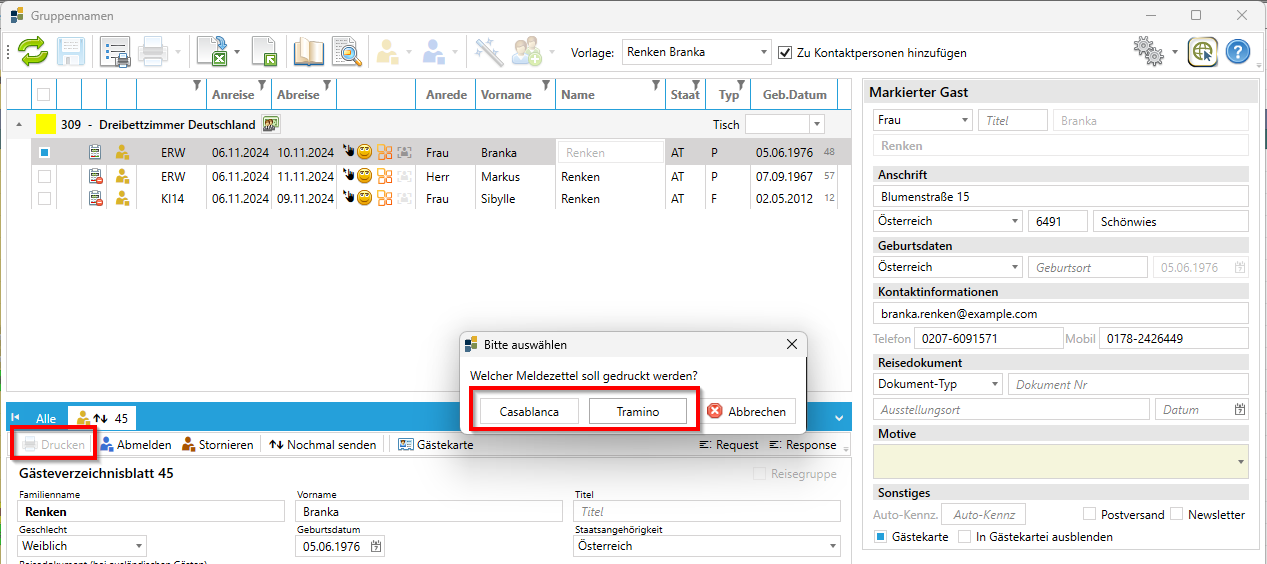Click the registration form icon in Branka's row
This screenshot has width=1267, height=564.
click(95, 153)
